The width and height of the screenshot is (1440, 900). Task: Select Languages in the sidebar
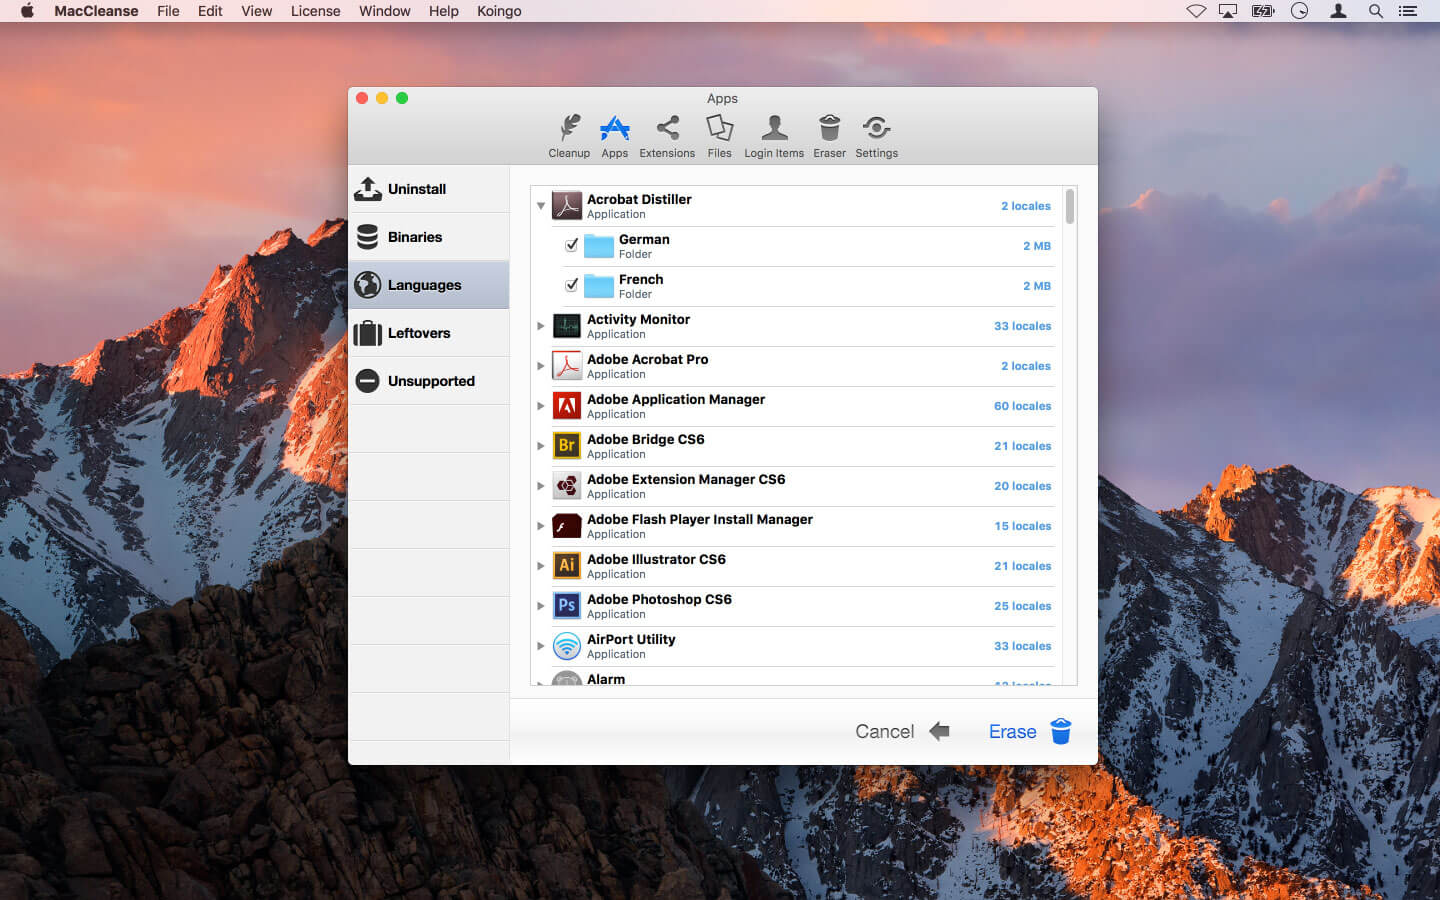[x=429, y=285]
